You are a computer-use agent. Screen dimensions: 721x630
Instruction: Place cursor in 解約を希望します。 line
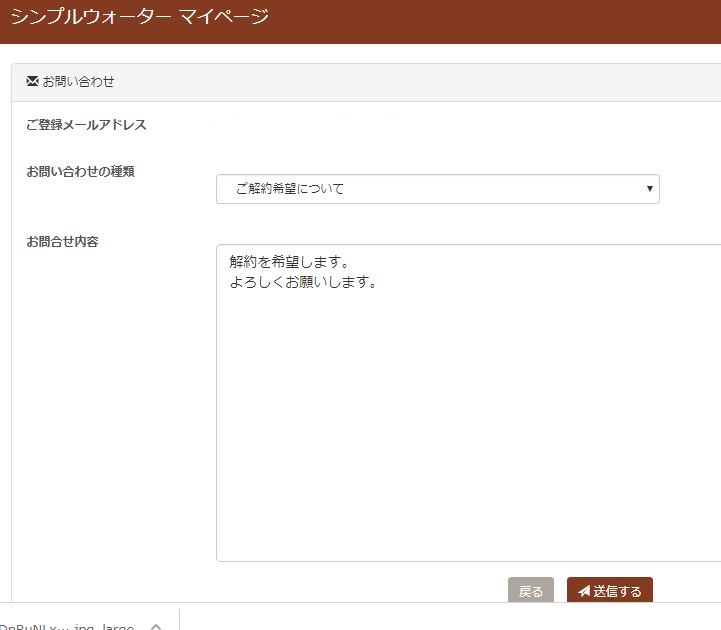pyautogui.click(x=288, y=262)
